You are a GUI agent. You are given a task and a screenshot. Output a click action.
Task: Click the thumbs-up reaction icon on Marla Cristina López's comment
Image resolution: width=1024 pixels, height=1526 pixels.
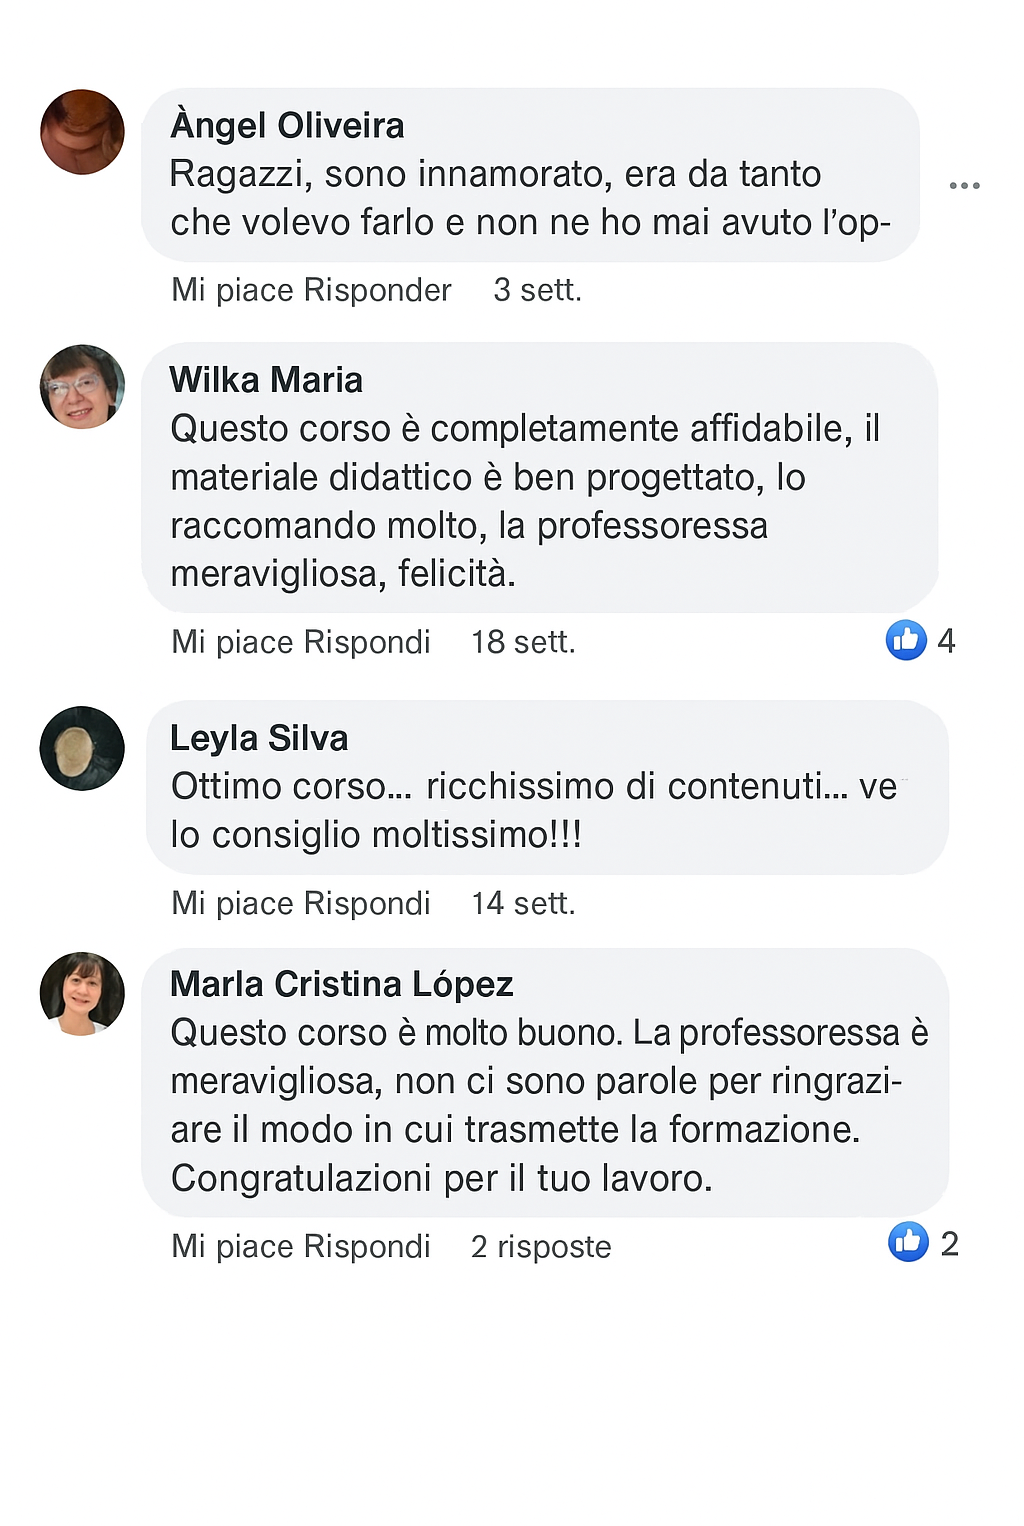click(x=908, y=1242)
